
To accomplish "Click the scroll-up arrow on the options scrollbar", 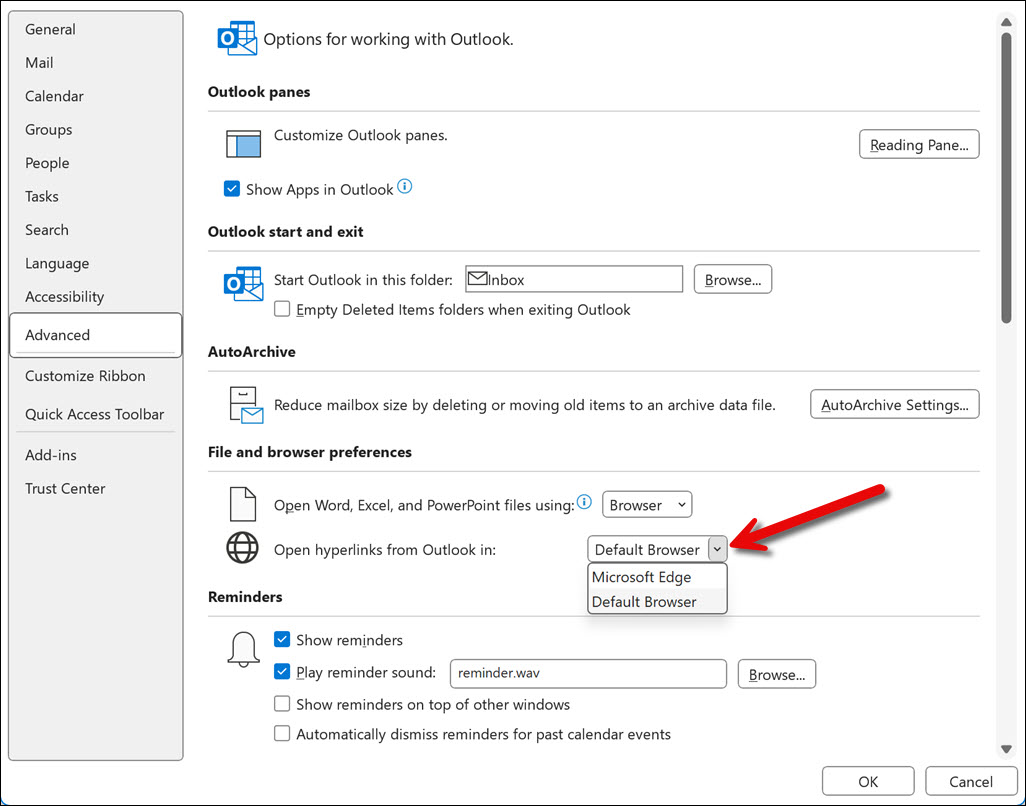I will 1006,23.
